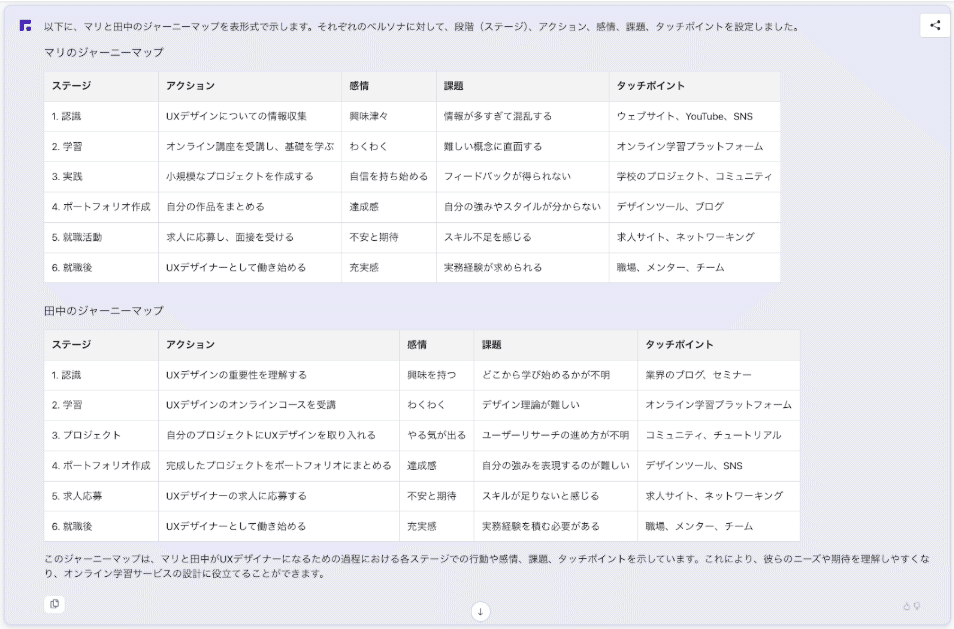Click cell "ユーザーリサーチの進め方が不明"
The image size is (954, 629).
pyautogui.click(x=555, y=436)
